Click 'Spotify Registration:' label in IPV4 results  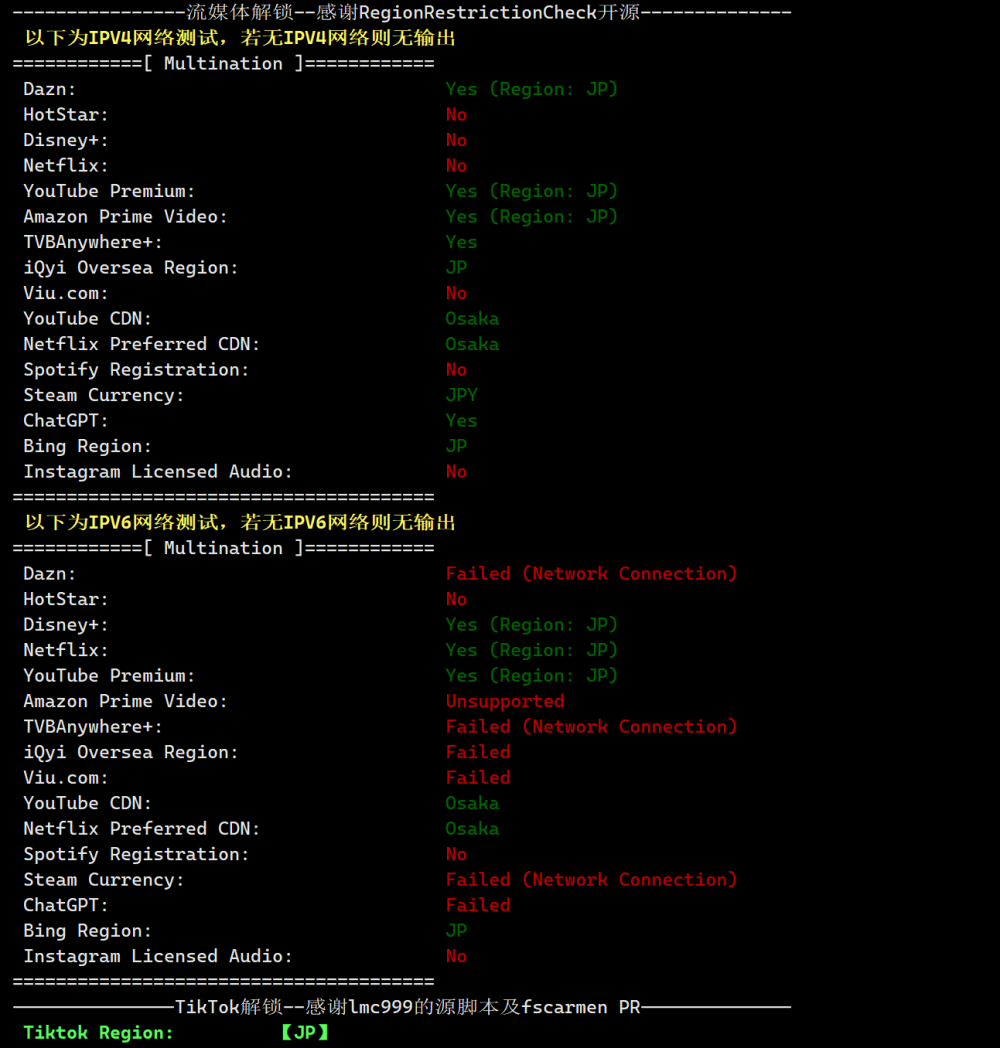click(136, 370)
